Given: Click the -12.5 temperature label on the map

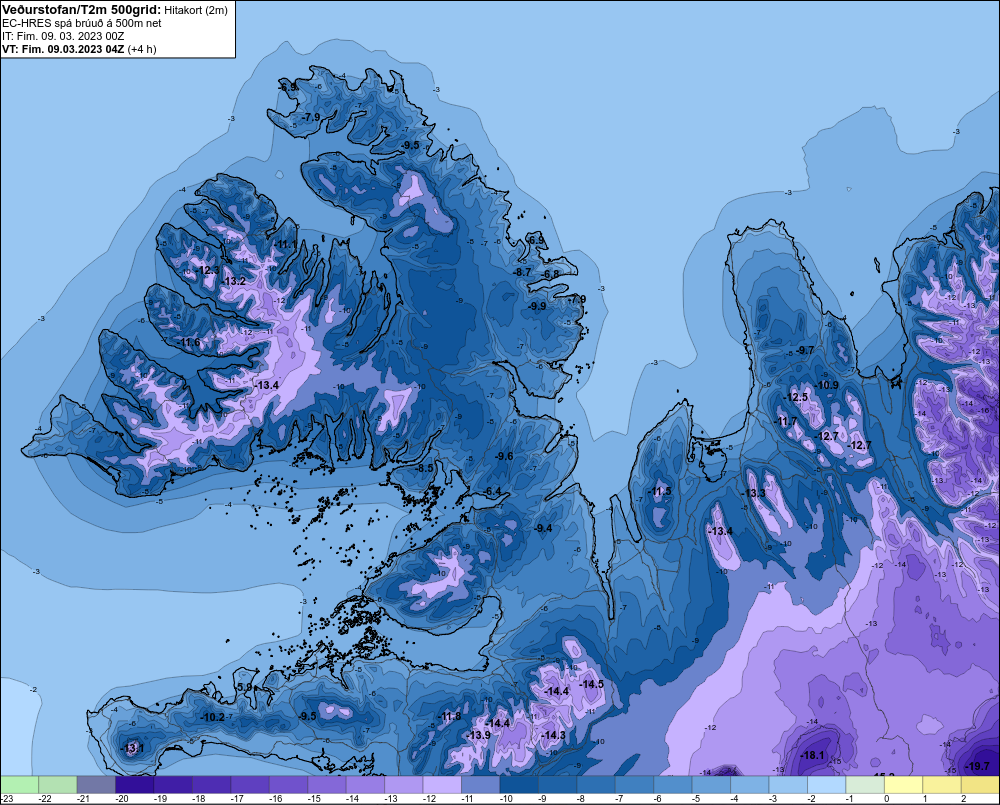Looking at the screenshot, I should pos(796,397).
